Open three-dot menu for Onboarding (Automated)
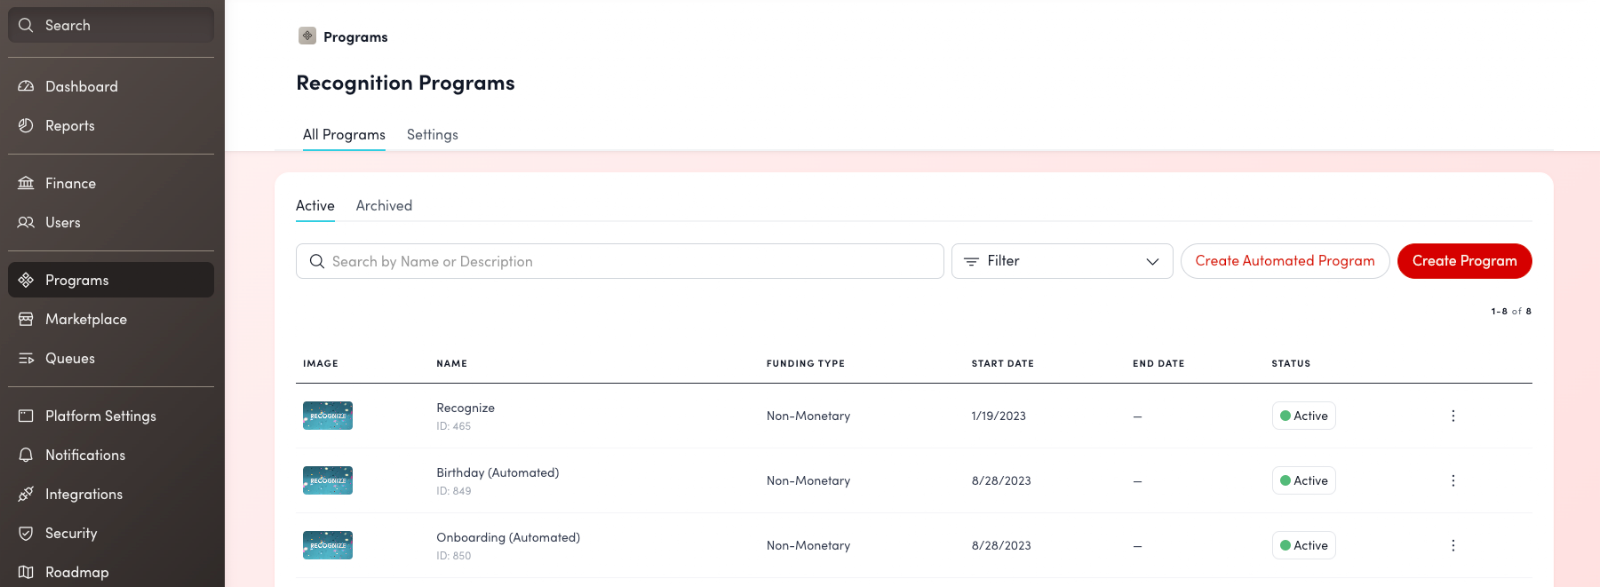Screen dimensions: 1600x587 click(x=1453, y=546)
